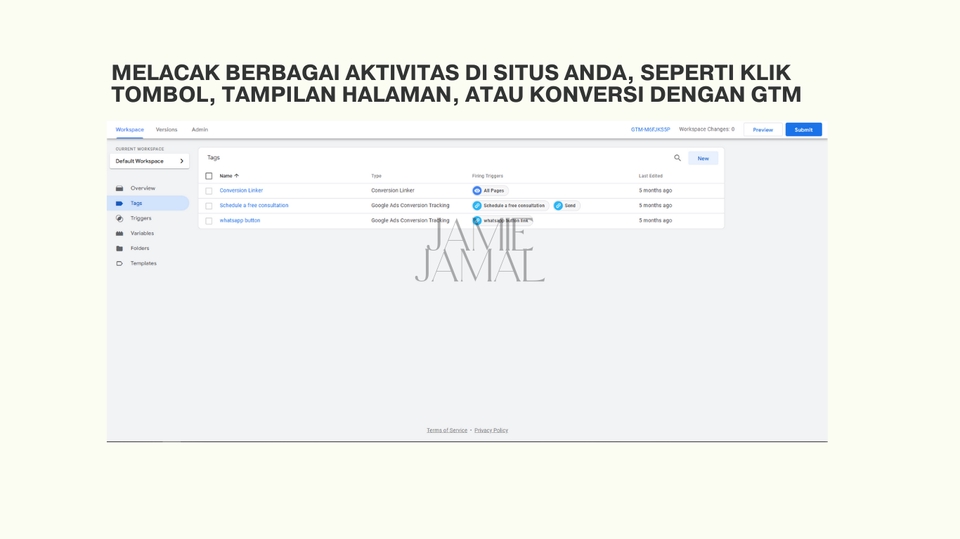Image resolution: width=960 pixels, height=539 pixels.
Task: Open Folders in the sidebar menu
Action: tap(140, 248)
